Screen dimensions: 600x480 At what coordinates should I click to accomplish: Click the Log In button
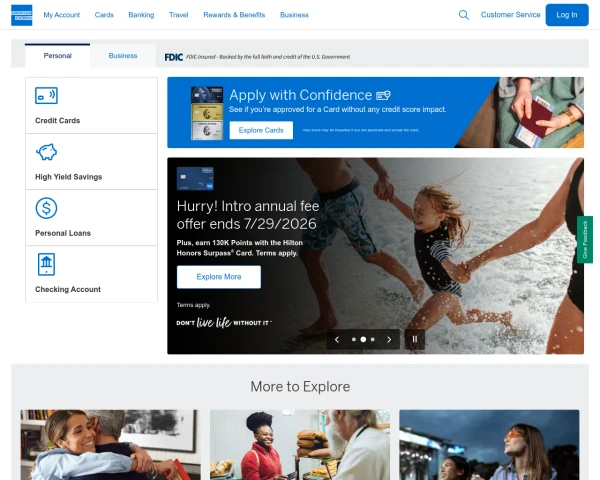coord(567,15)
